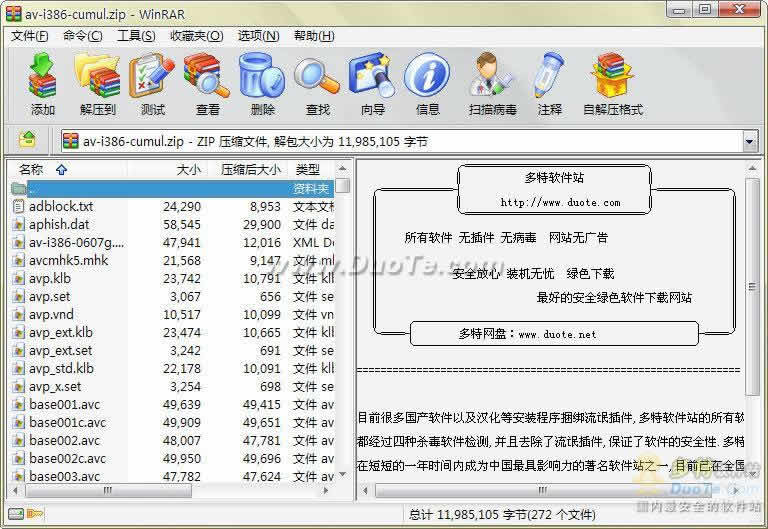The width and height of the screenshot is (768, 529).
Task: Click the WinRAR icon in the title bar
Action: coord(13,14)
